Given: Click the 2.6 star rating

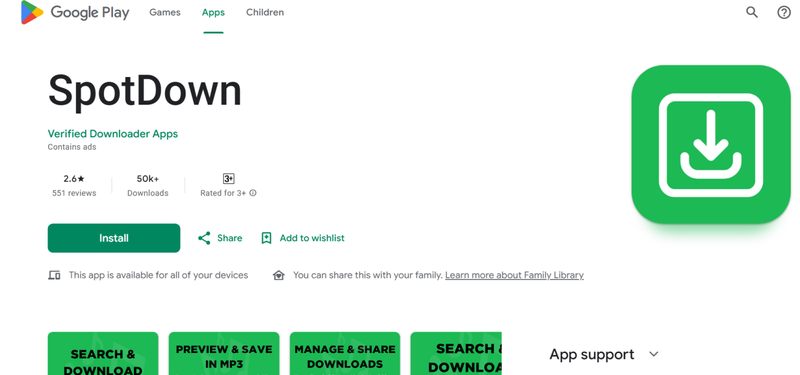Looking at the screenshot, I should click(74, 179).
